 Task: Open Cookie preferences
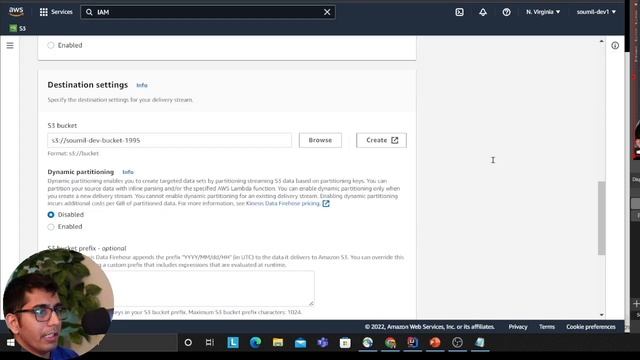click(x=591, y=327)
